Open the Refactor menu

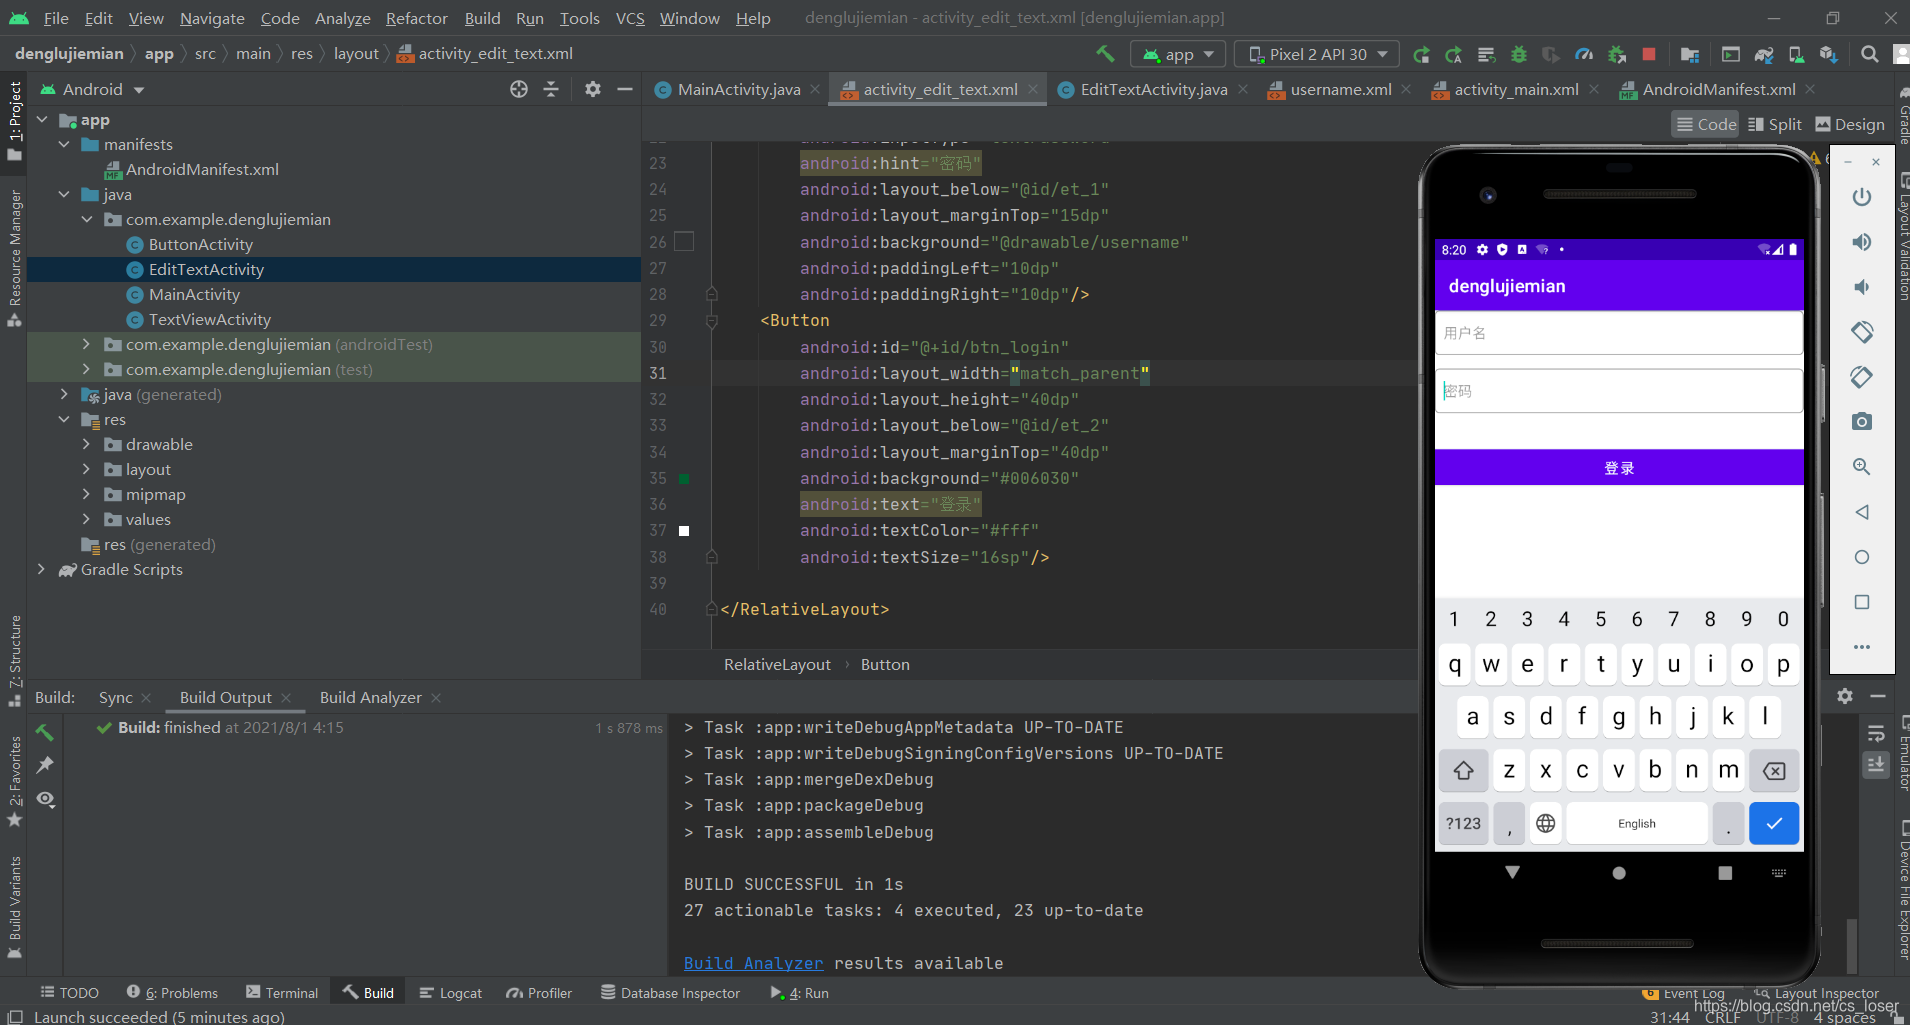(x=416, y=18)
